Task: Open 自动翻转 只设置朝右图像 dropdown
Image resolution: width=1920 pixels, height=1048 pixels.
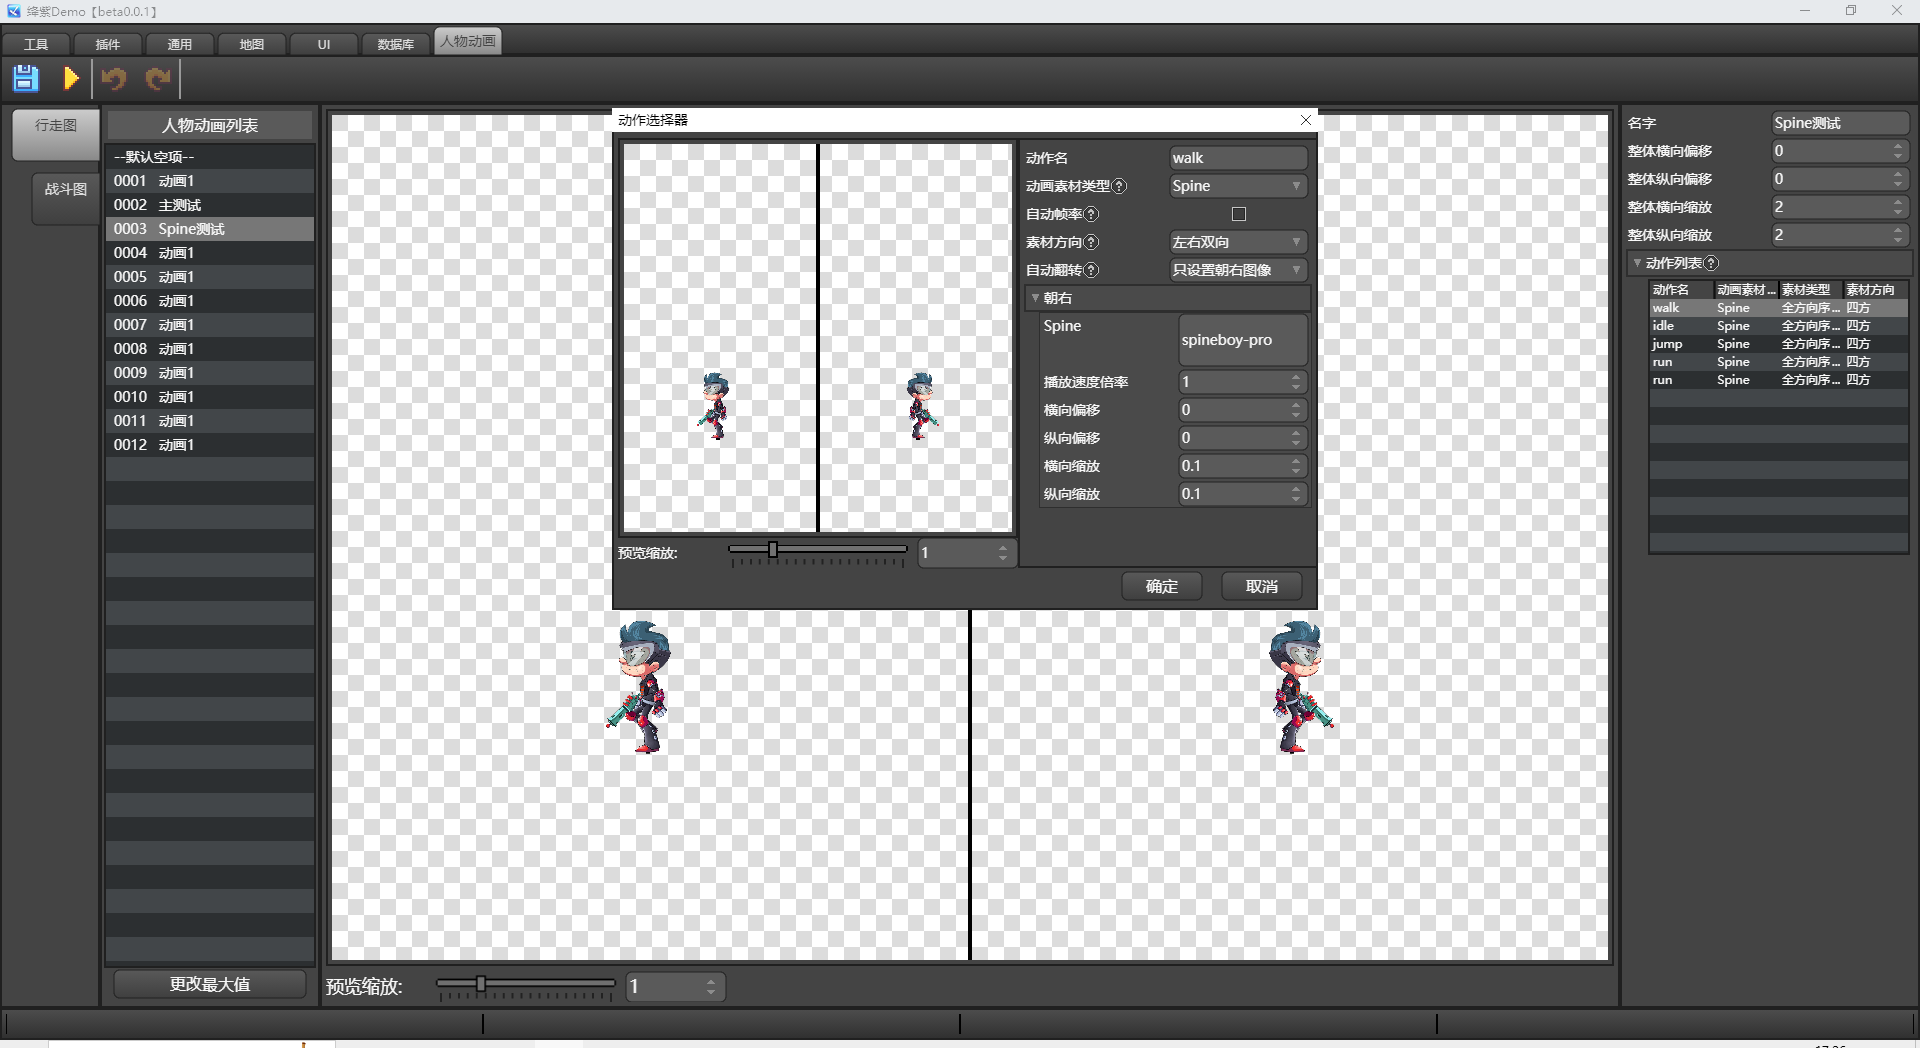Action: point(1238,270)
